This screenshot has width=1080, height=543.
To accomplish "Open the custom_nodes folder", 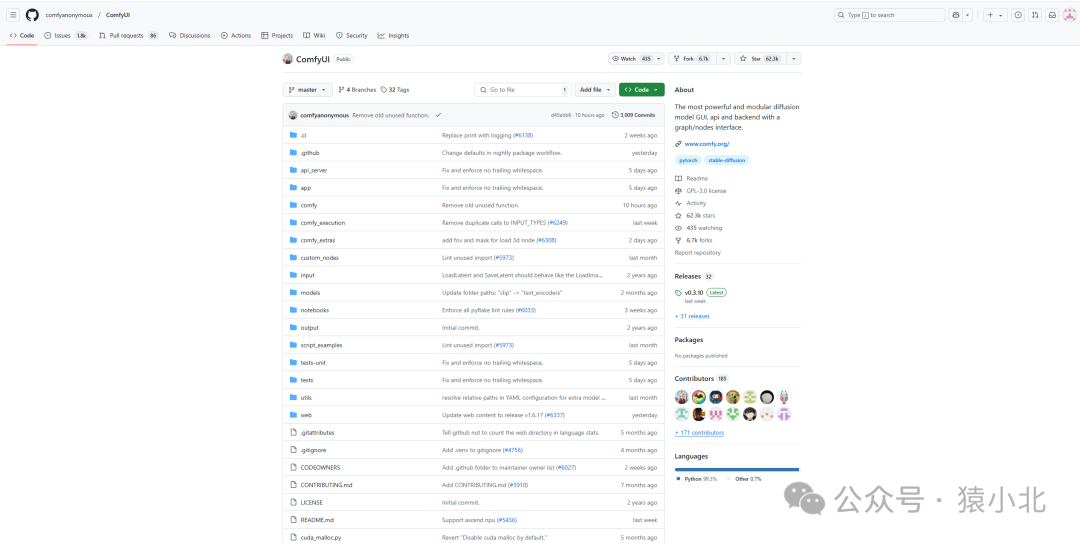I will tap(320, 258).
